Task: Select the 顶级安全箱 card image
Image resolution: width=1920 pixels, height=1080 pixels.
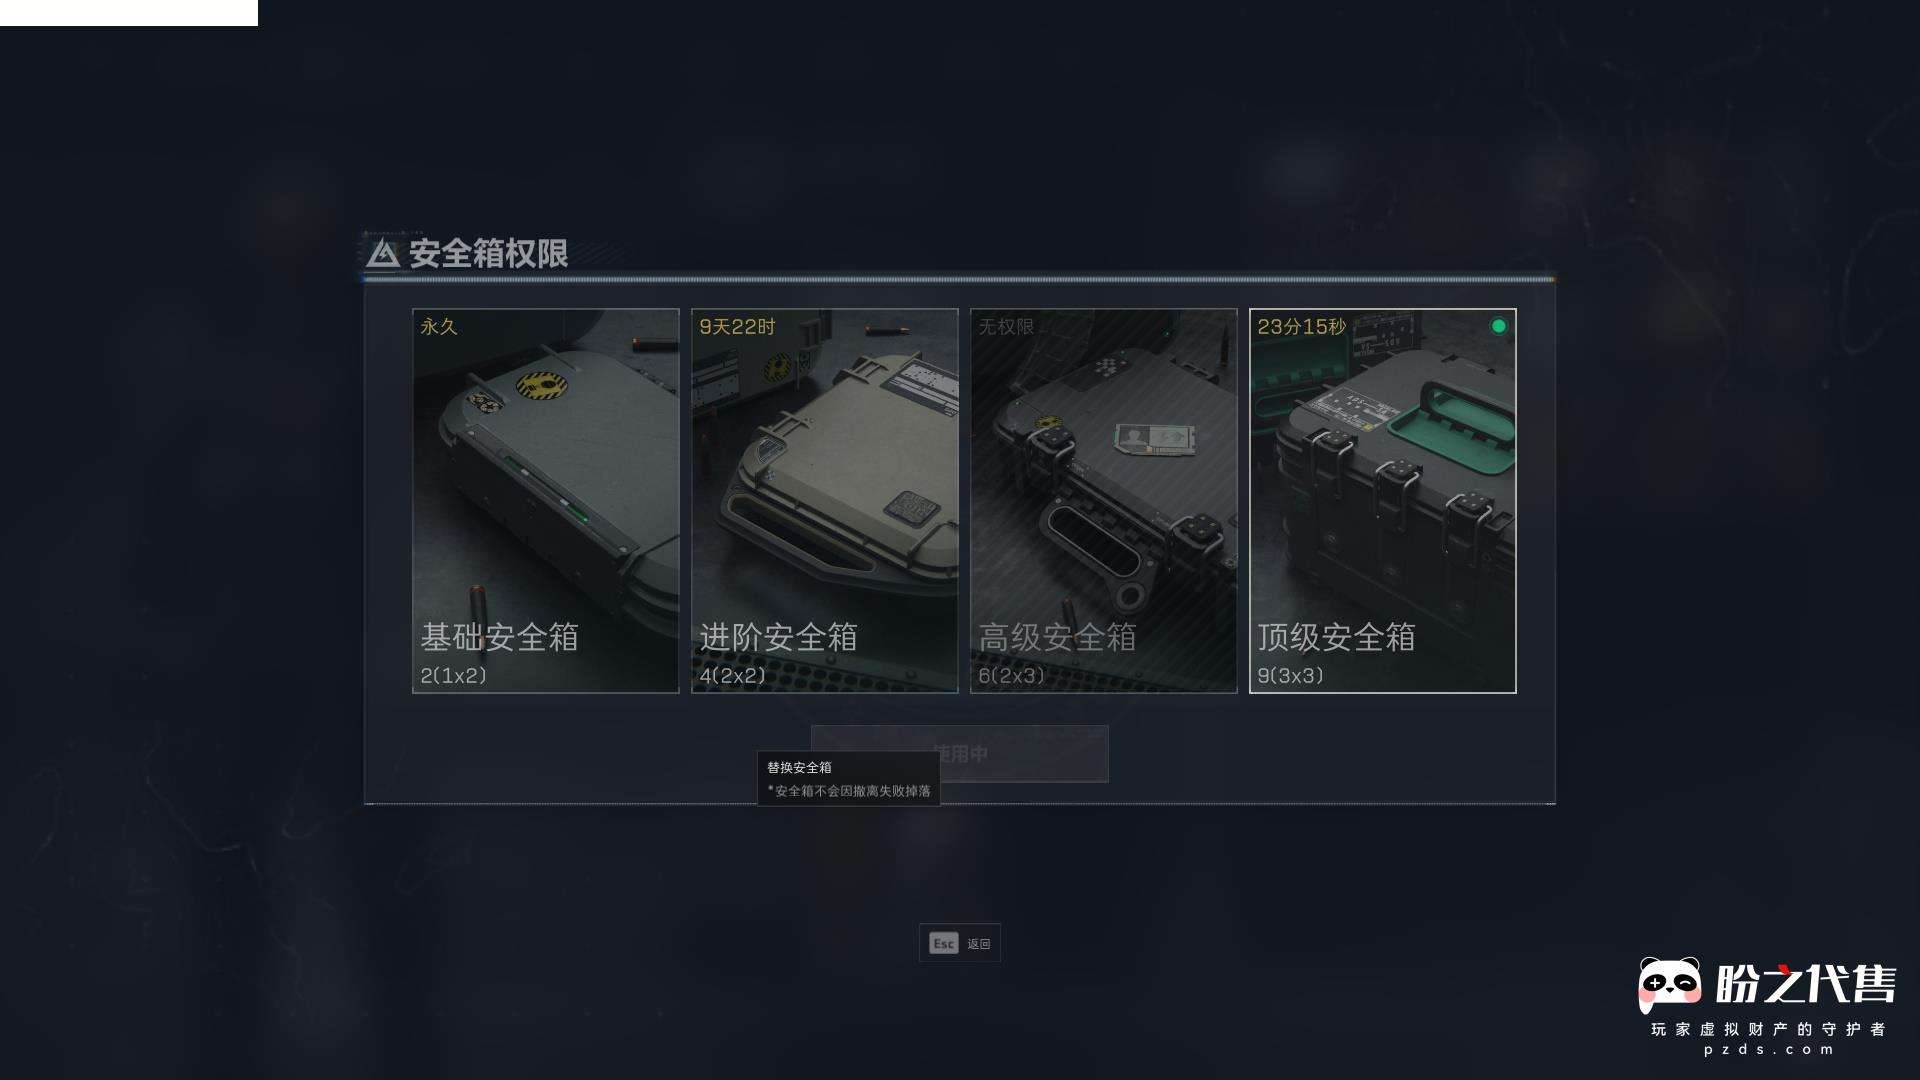Action: tap(1383, 501)
